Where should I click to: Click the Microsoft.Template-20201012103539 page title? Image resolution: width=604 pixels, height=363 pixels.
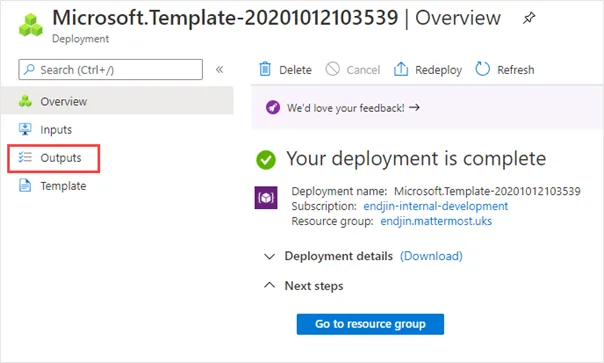(x=225, y=18)
